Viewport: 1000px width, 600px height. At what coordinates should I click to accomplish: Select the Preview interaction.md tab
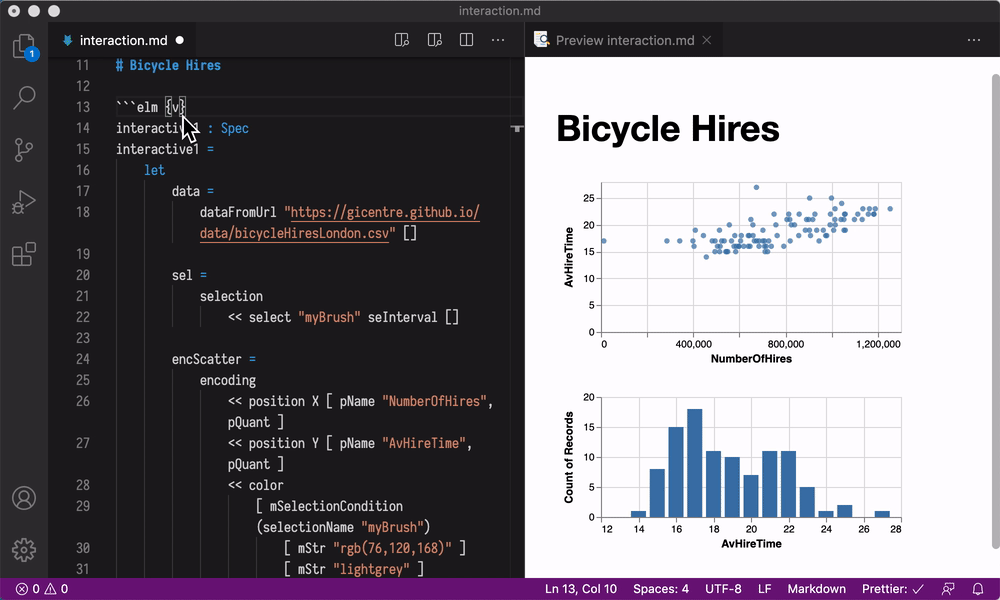[x=624, y=40]
